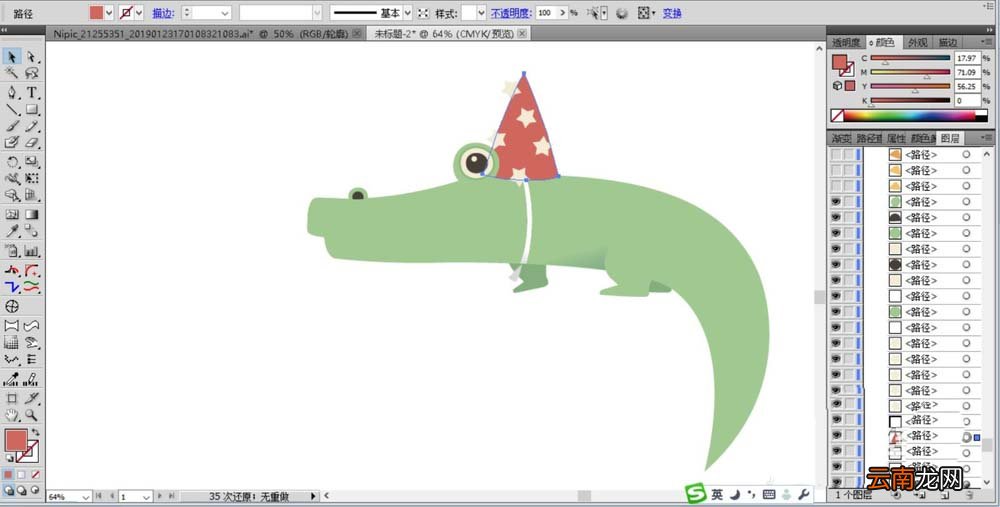Open the opacity value arrow

[562, 13]
